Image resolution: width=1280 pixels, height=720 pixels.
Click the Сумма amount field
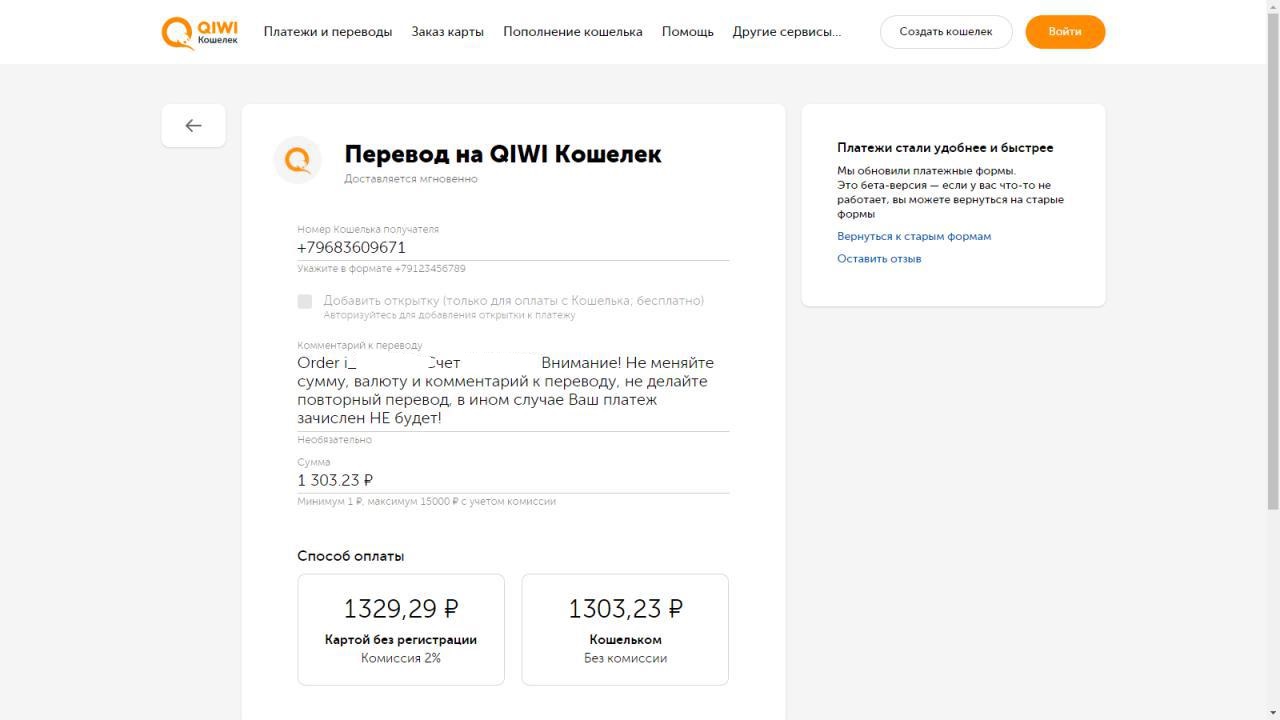click(513, 480)
